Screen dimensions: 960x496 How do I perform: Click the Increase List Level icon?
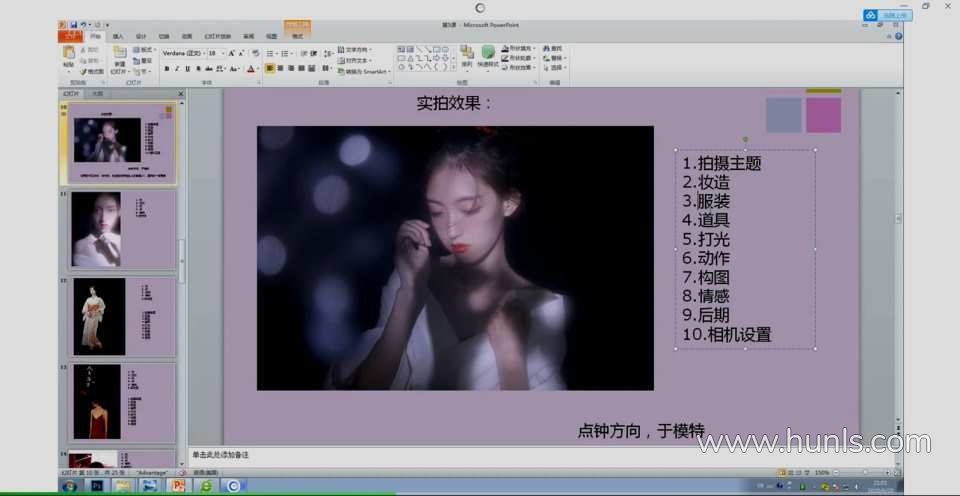314,53
